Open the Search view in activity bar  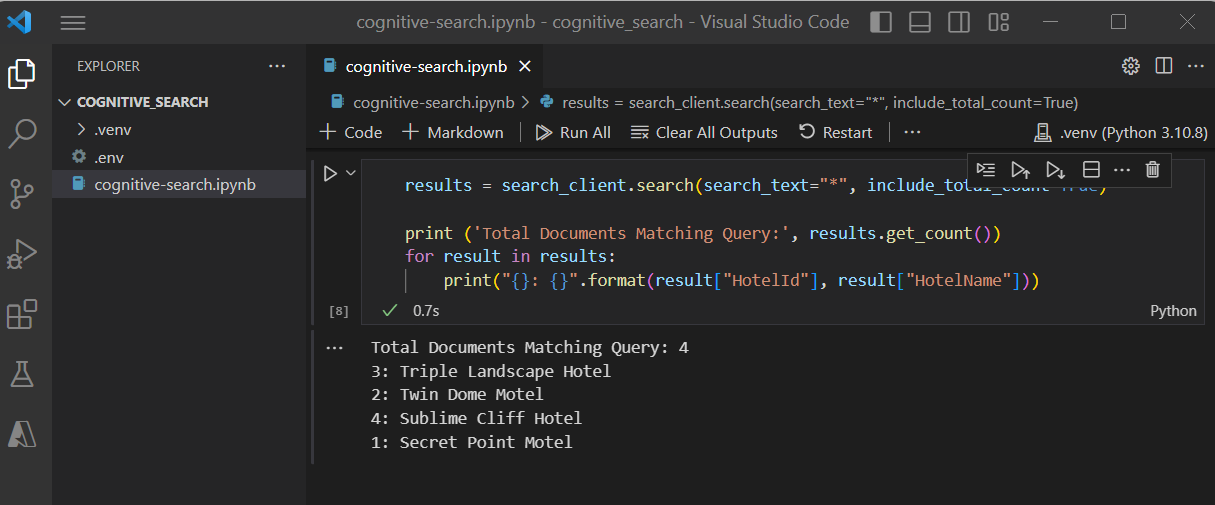tap(22, 133)
